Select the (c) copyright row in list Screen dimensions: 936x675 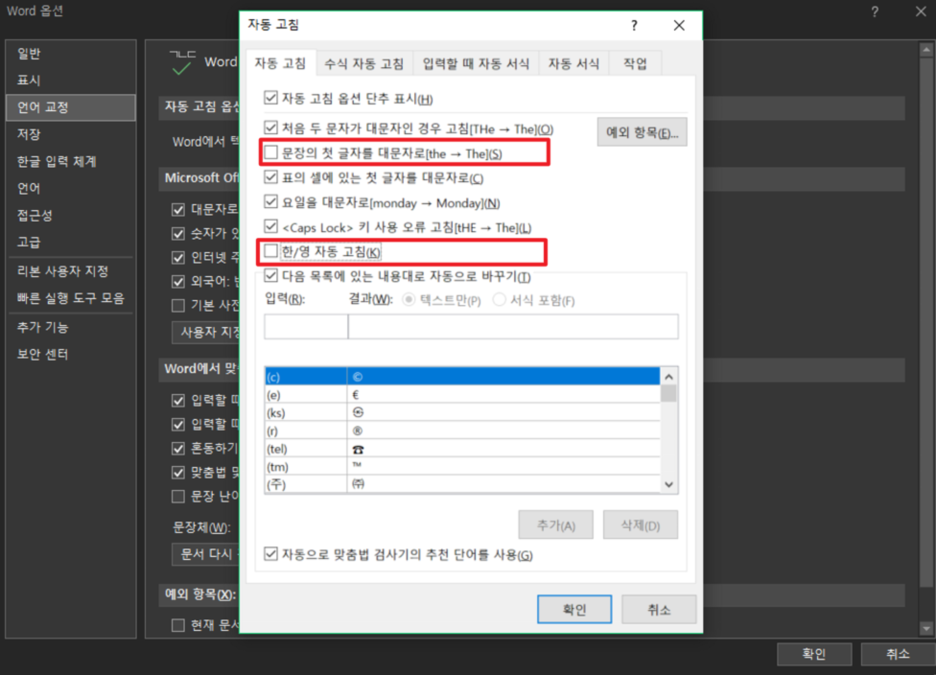click(x=462, y=377)
